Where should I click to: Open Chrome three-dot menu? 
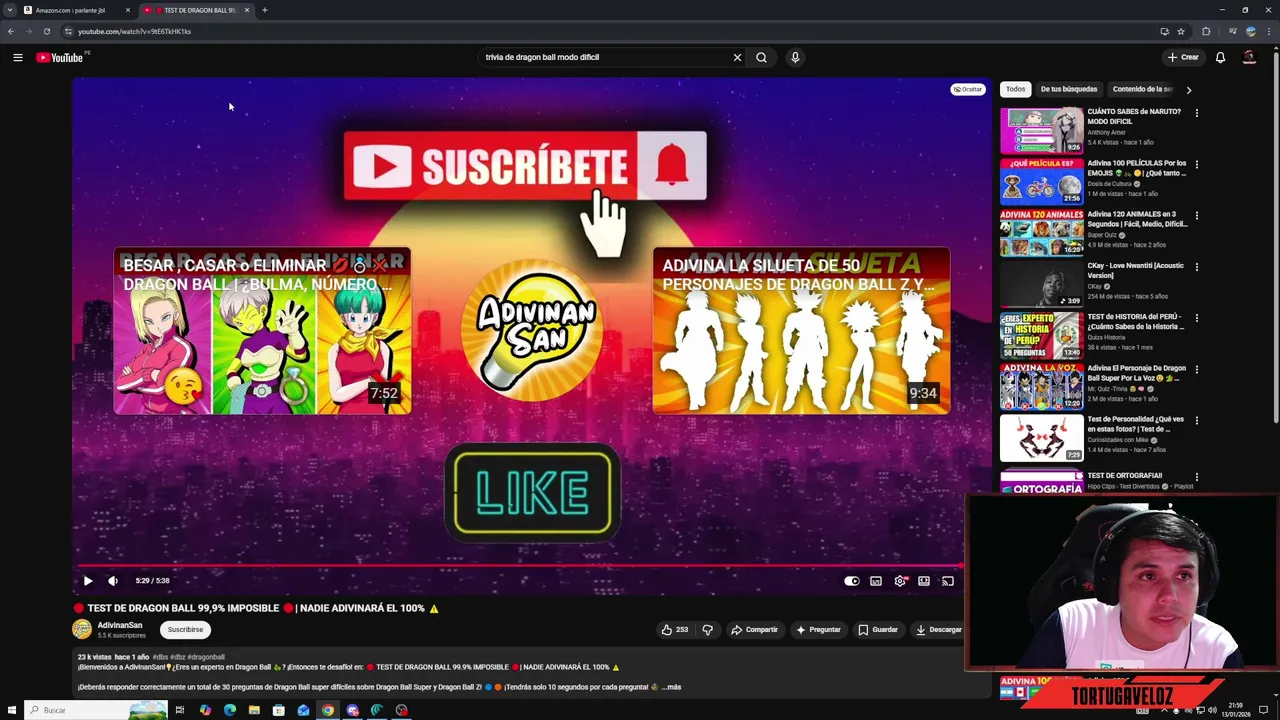tap(1269, 31)
